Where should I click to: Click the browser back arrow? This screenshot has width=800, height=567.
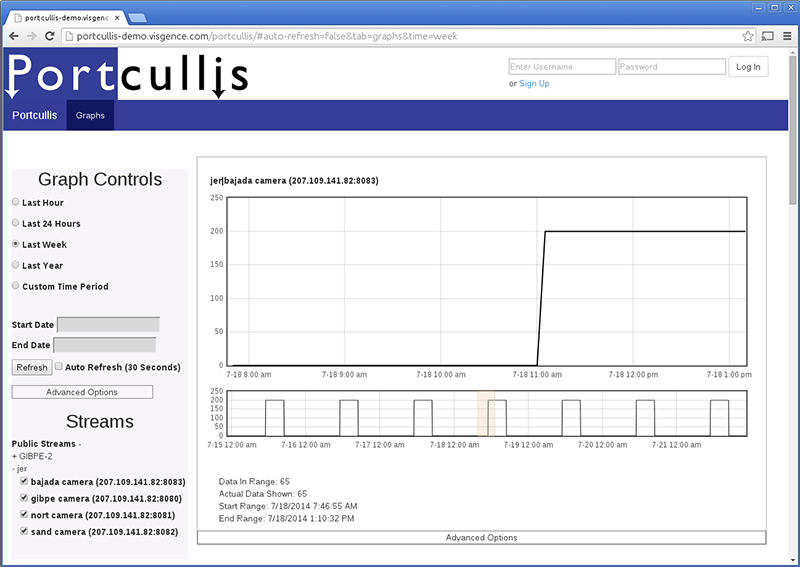click(x=14, y=36)
